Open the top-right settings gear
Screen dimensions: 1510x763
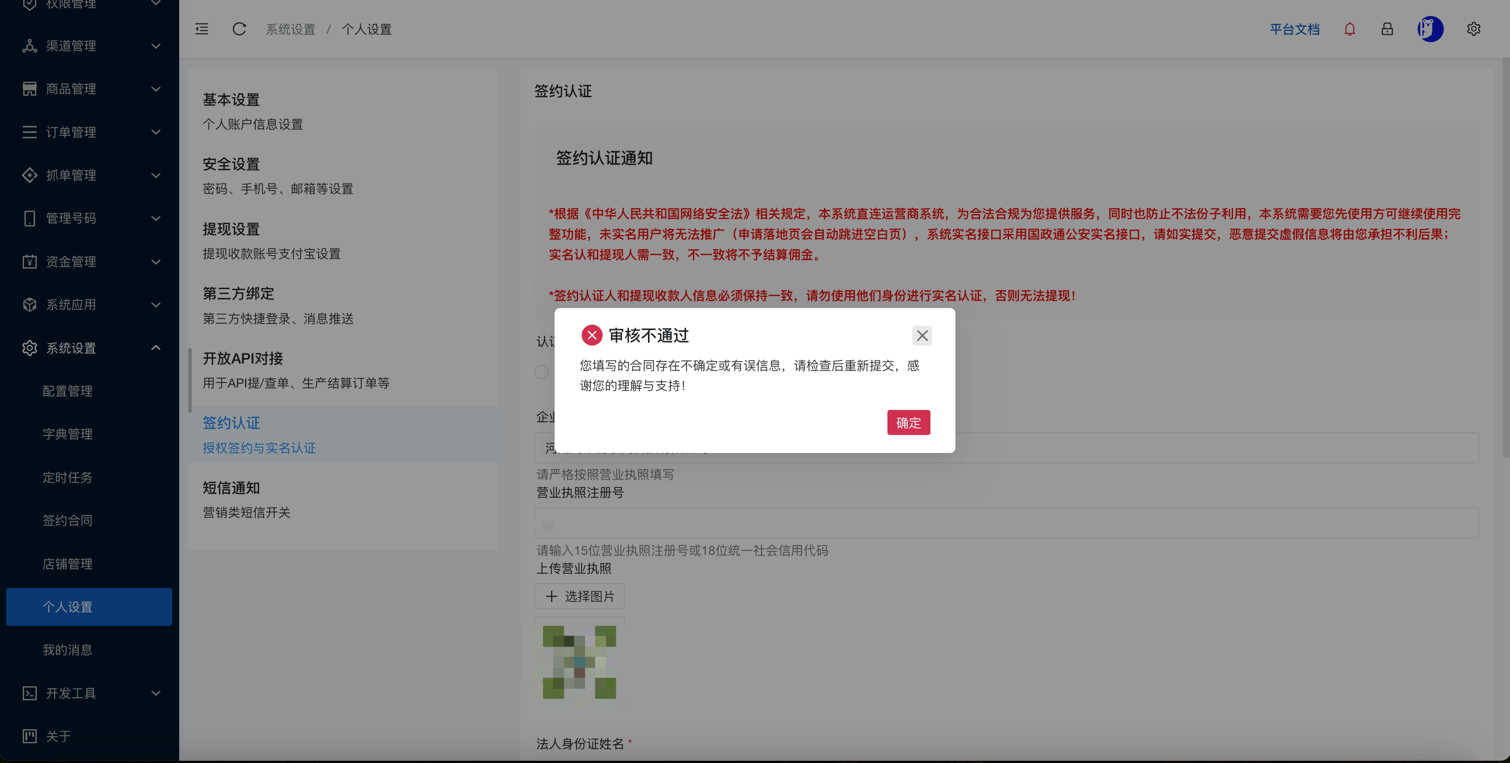pyautogui.click(x=1473, y=29)
